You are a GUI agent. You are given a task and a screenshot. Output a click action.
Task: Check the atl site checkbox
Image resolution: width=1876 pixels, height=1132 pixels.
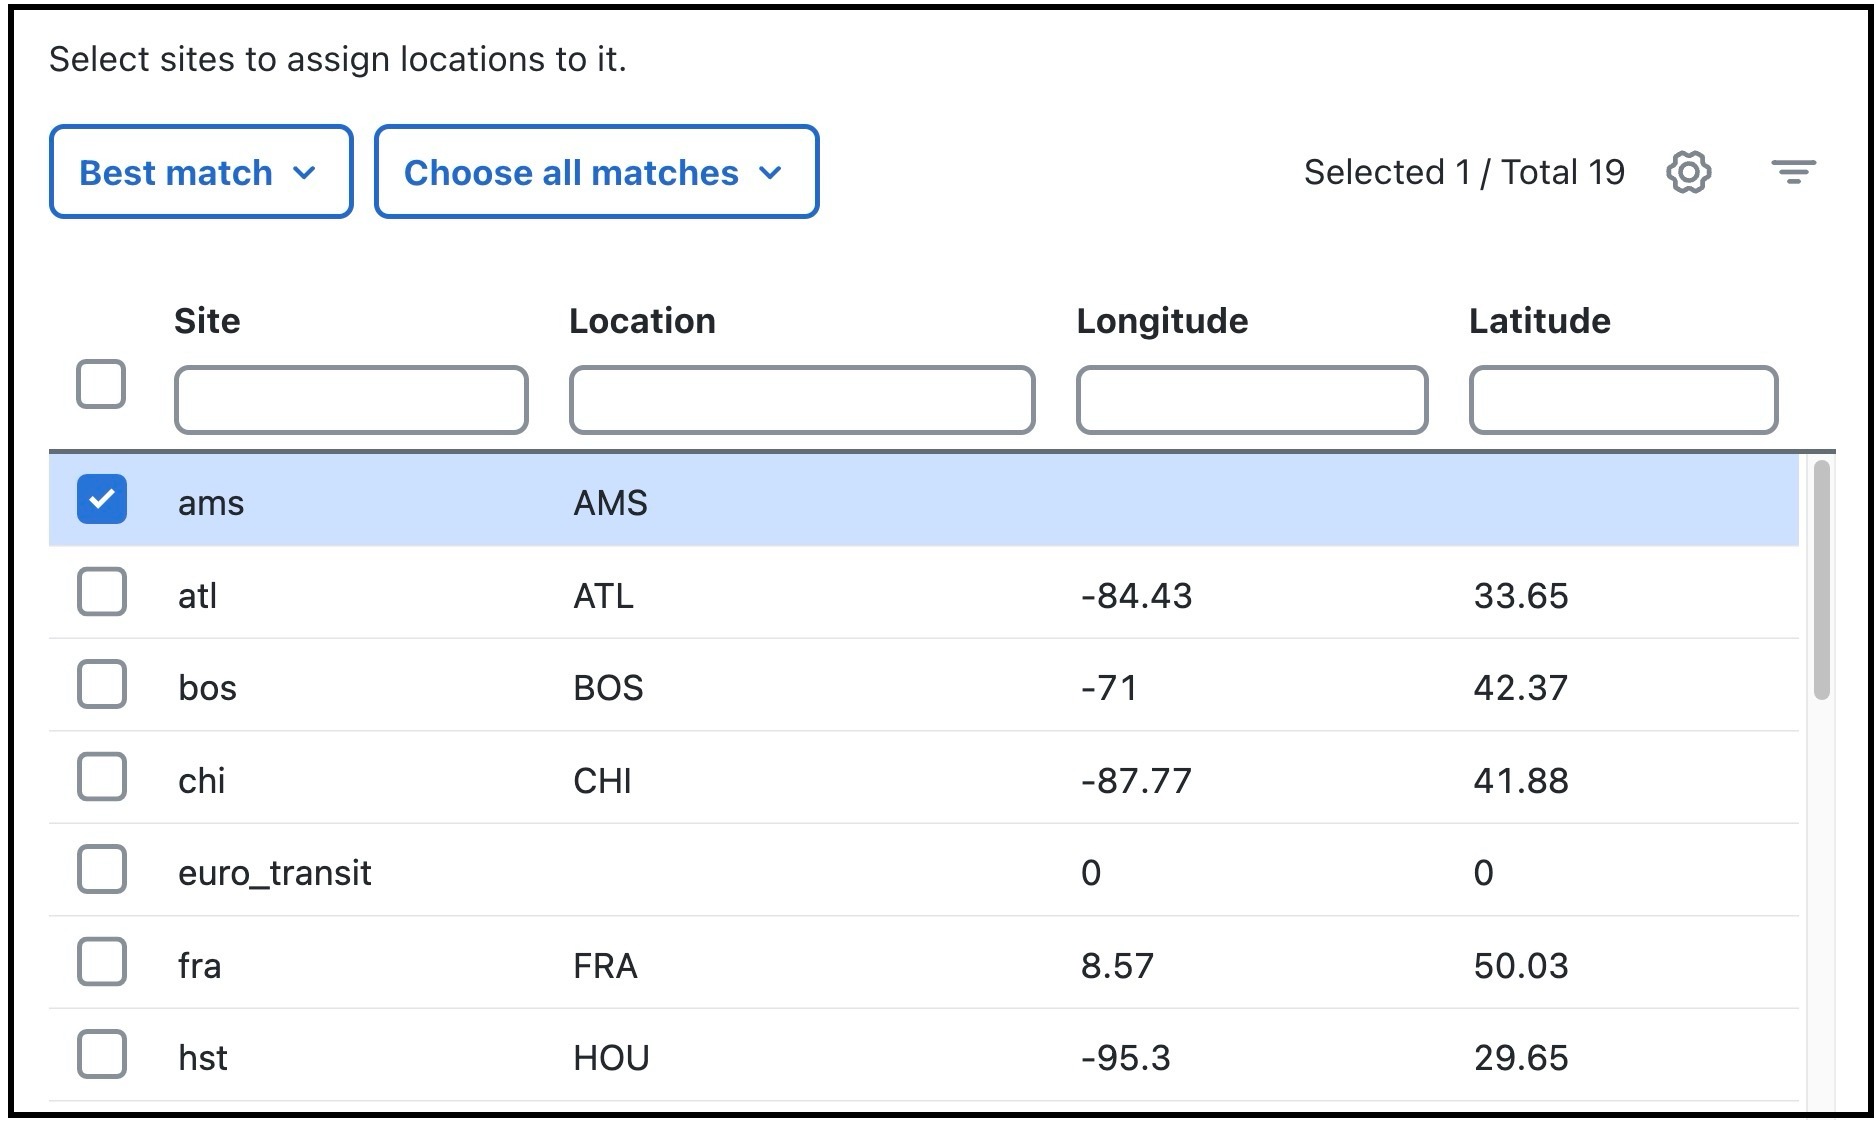point(102,592)
